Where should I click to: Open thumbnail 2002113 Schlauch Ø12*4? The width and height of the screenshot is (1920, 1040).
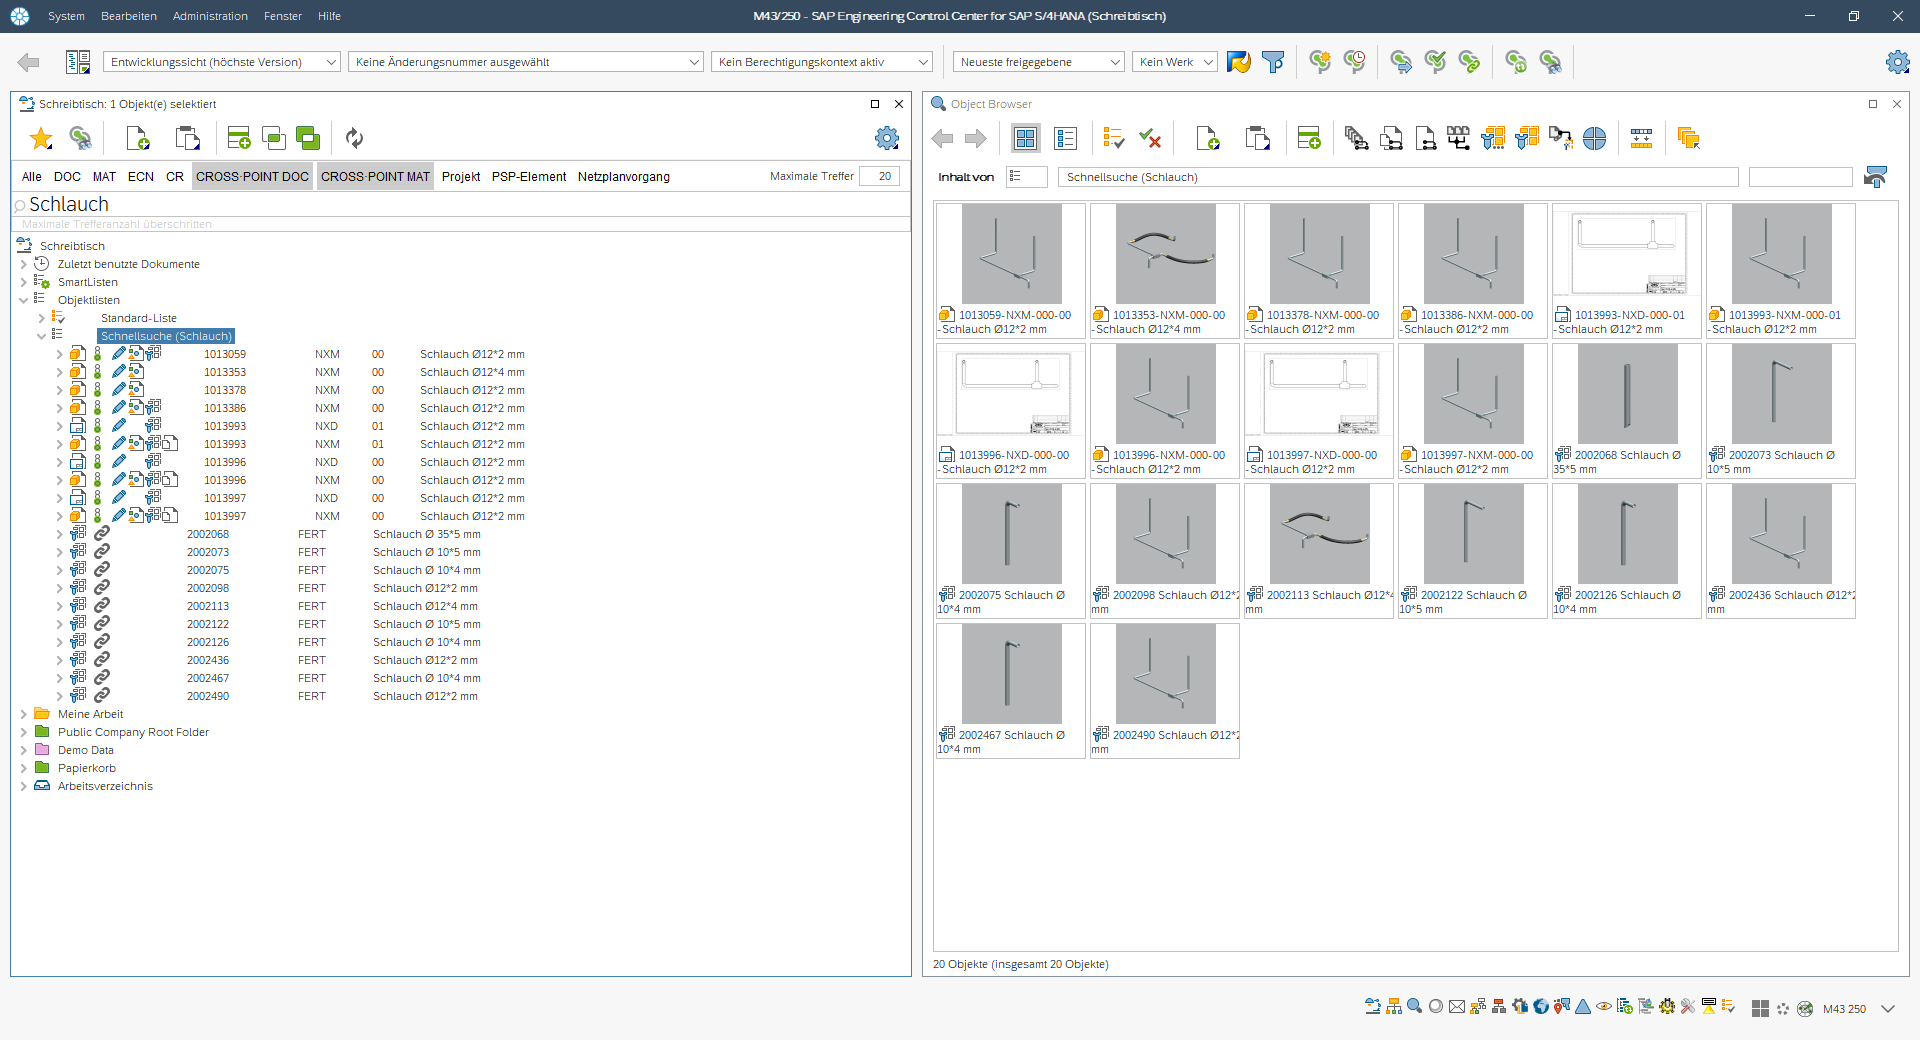point(1319,550)
